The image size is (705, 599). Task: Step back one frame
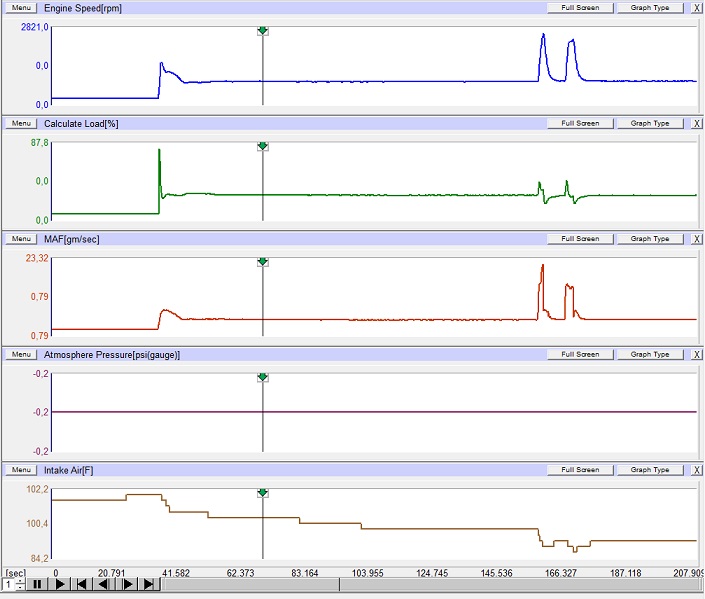pos(104,585)
